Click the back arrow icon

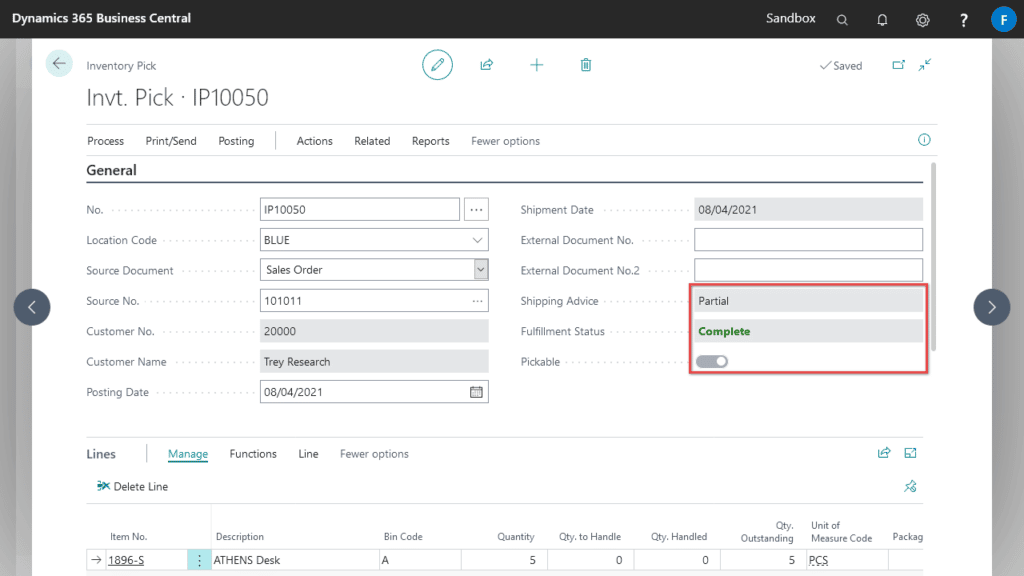tap(59, 64)
